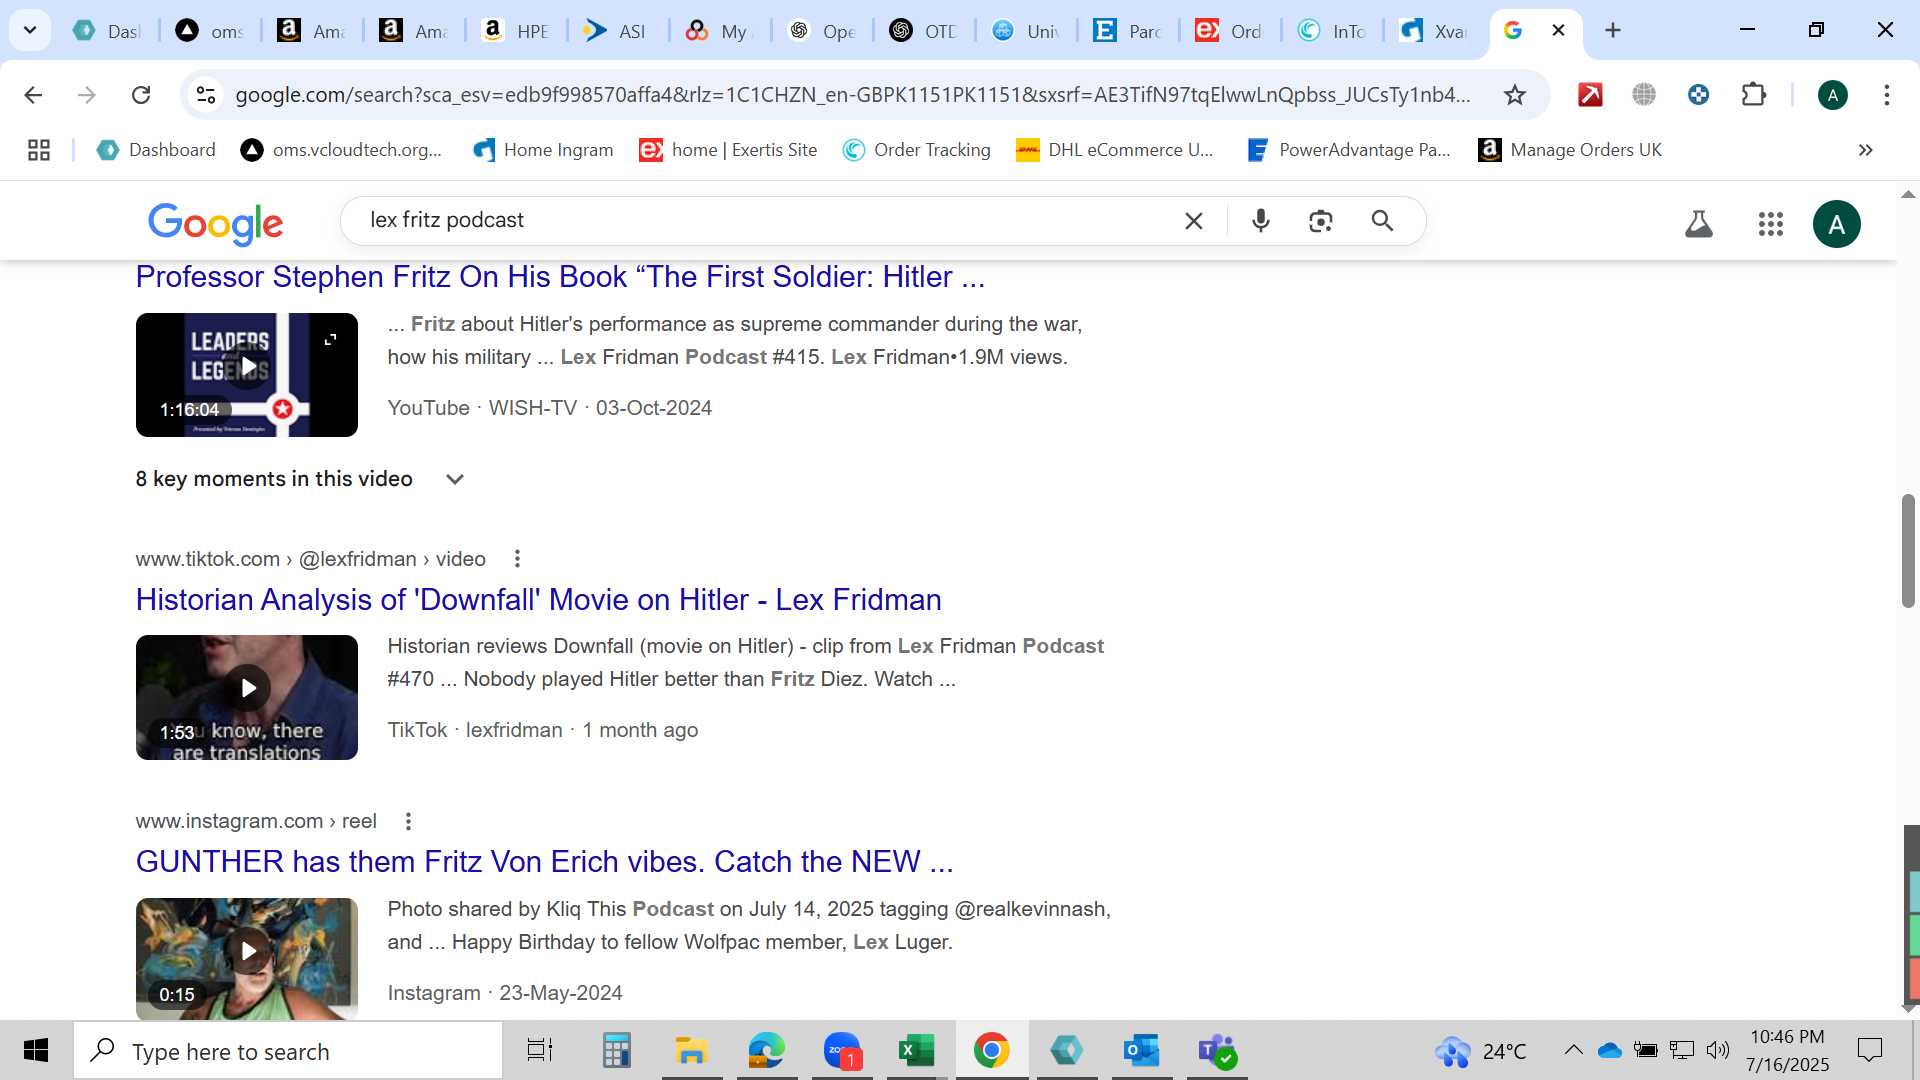The image size is (1920, 1080).
Task: Open Outlook from the taskbar
Action: pos(1141,1051)
